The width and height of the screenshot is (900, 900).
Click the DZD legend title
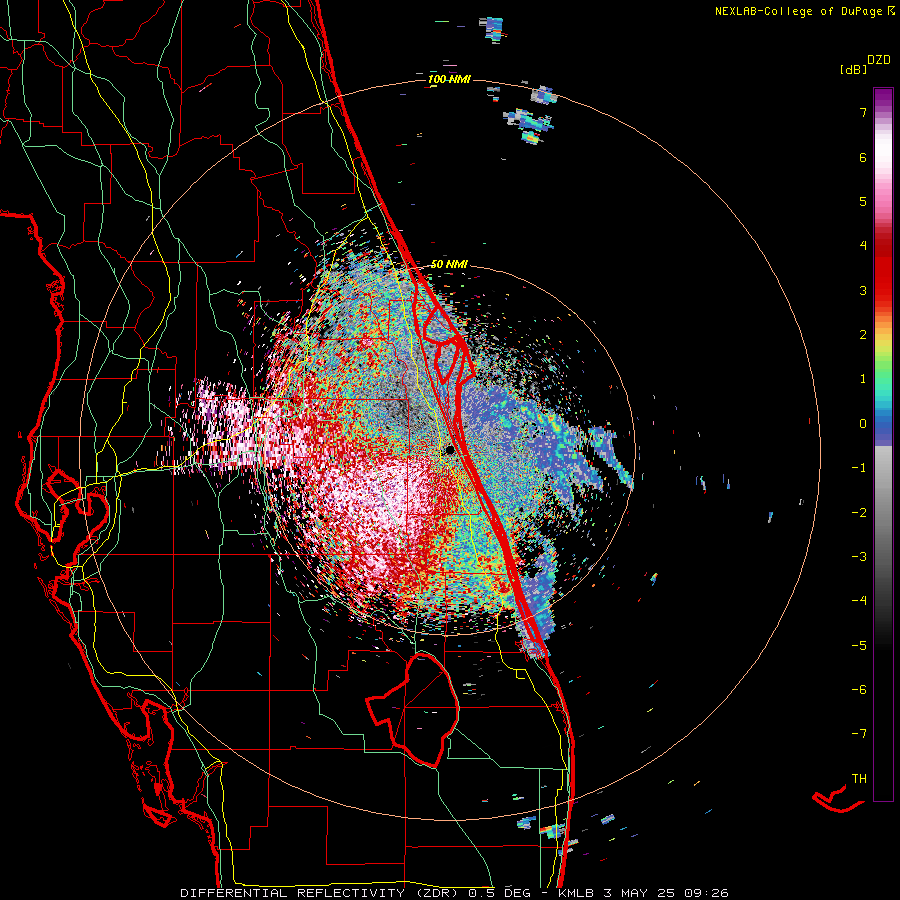pyautogui.click(x=879, y=60)
